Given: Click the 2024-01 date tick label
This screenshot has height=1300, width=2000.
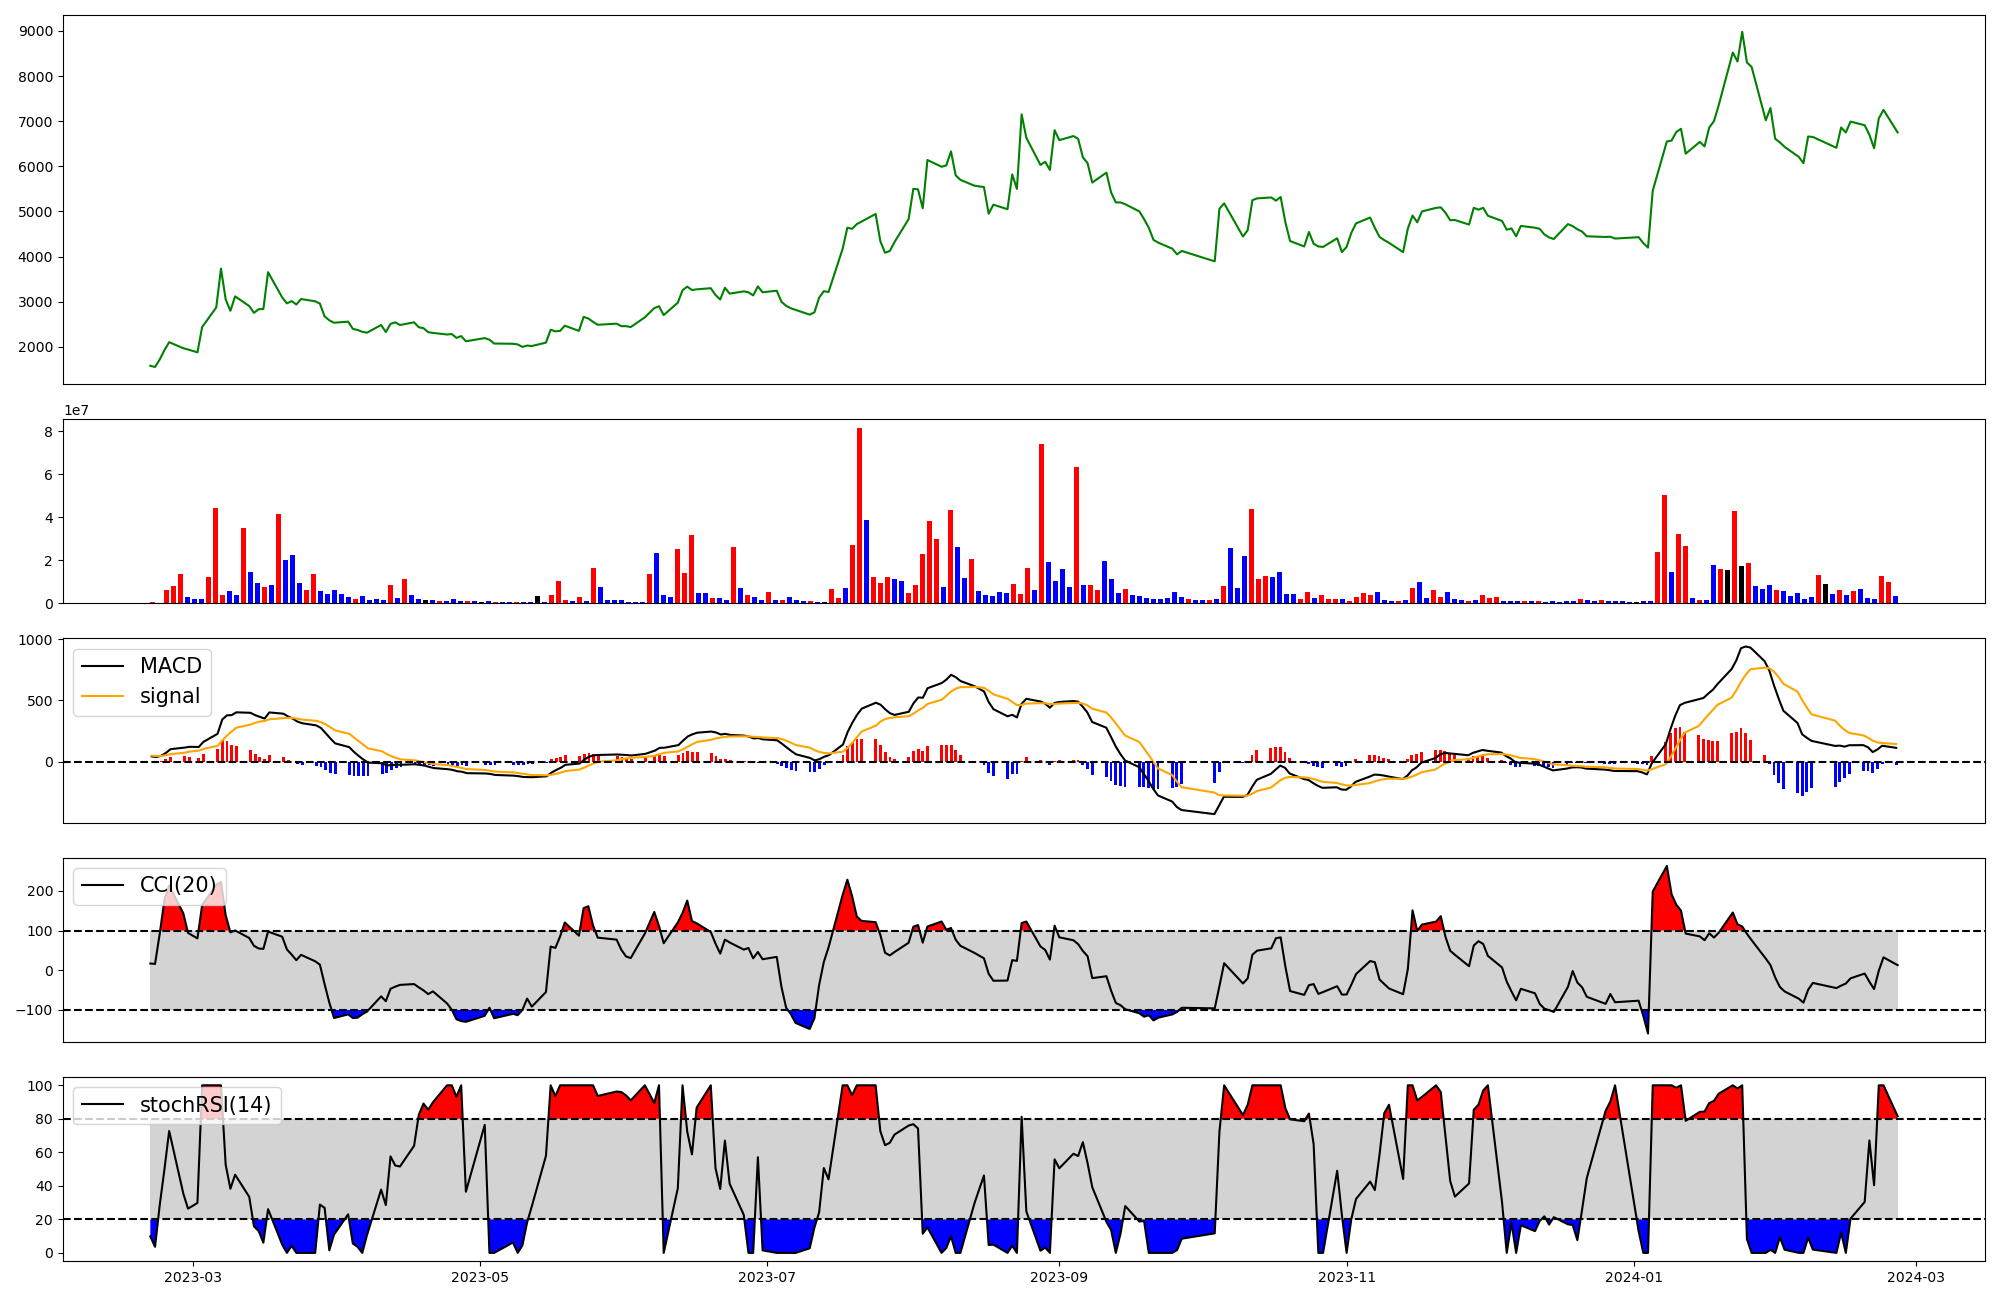Looking at the screenshot, I should [x=1634, y=1277].
